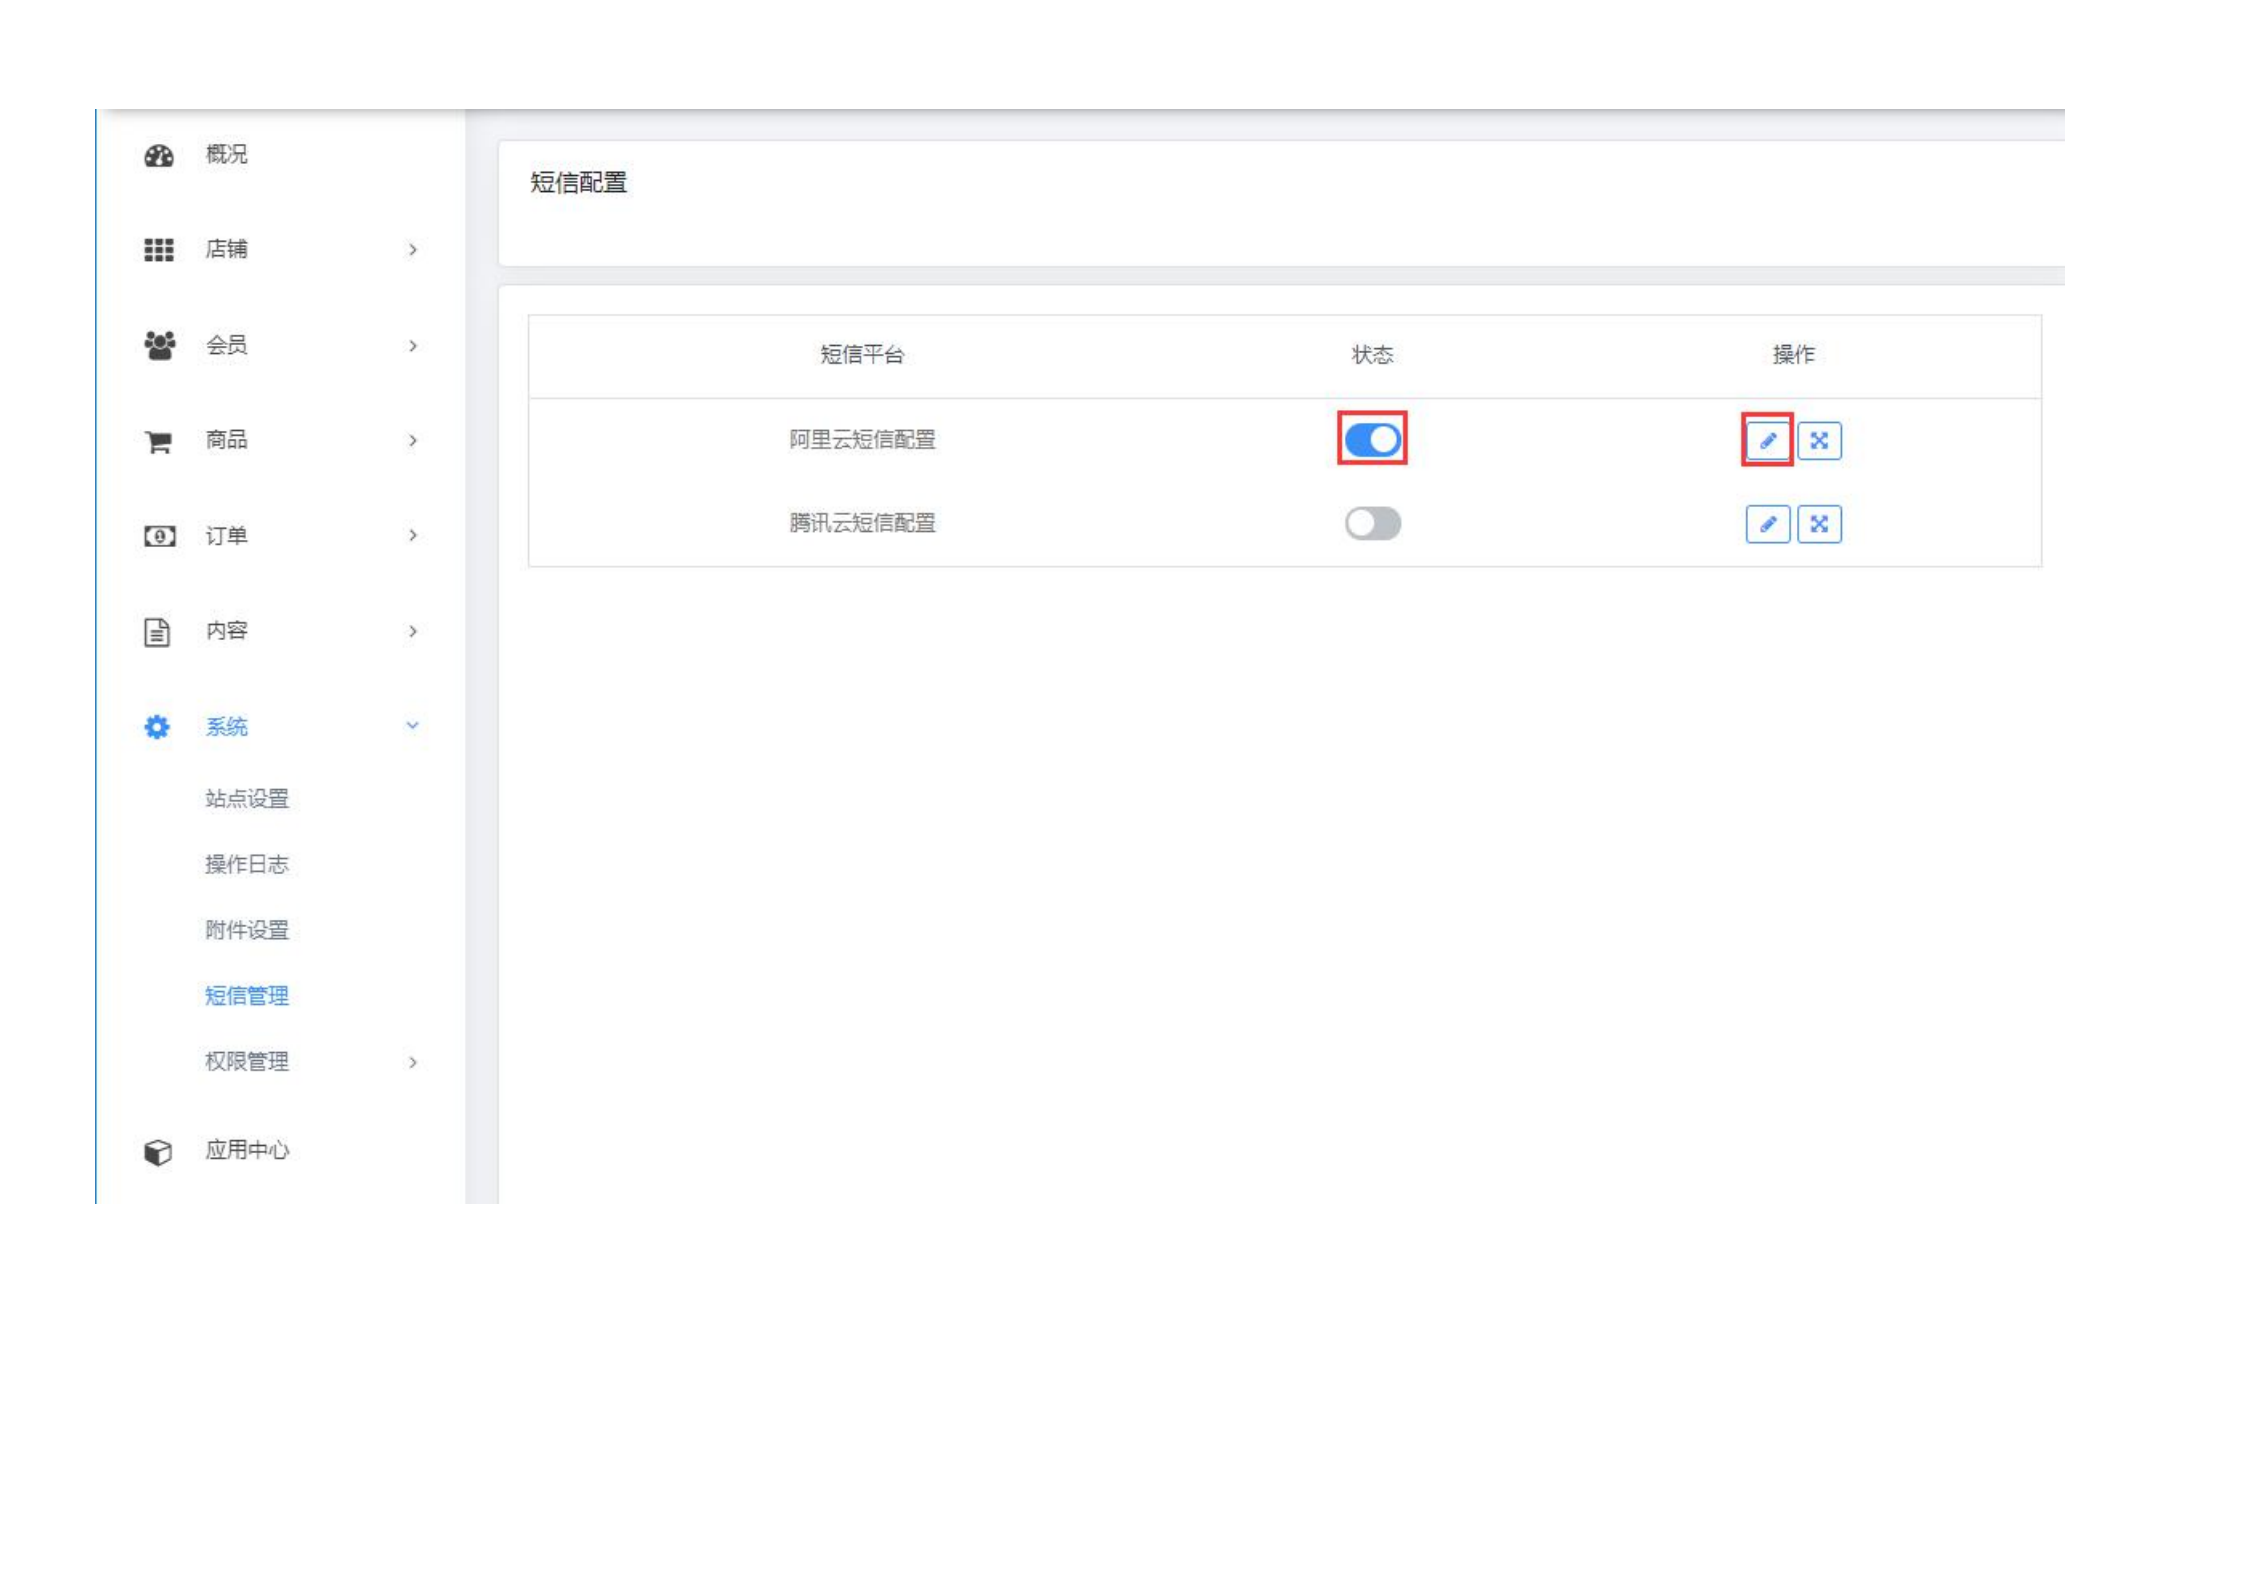The width and height of the screenshot is (2245, 1587).
Task: Click the 短信配置 page title
Action: point(578,183)
